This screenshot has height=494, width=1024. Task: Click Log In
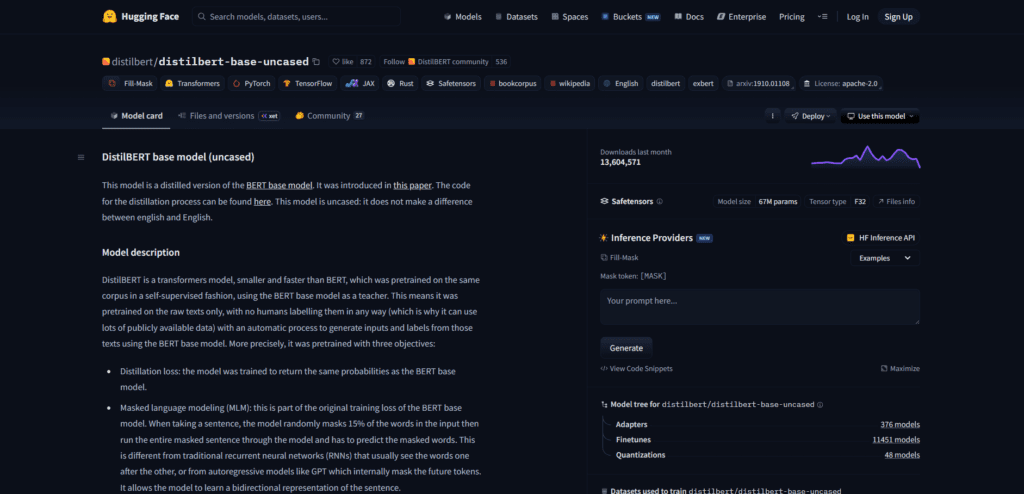[857, 17]
